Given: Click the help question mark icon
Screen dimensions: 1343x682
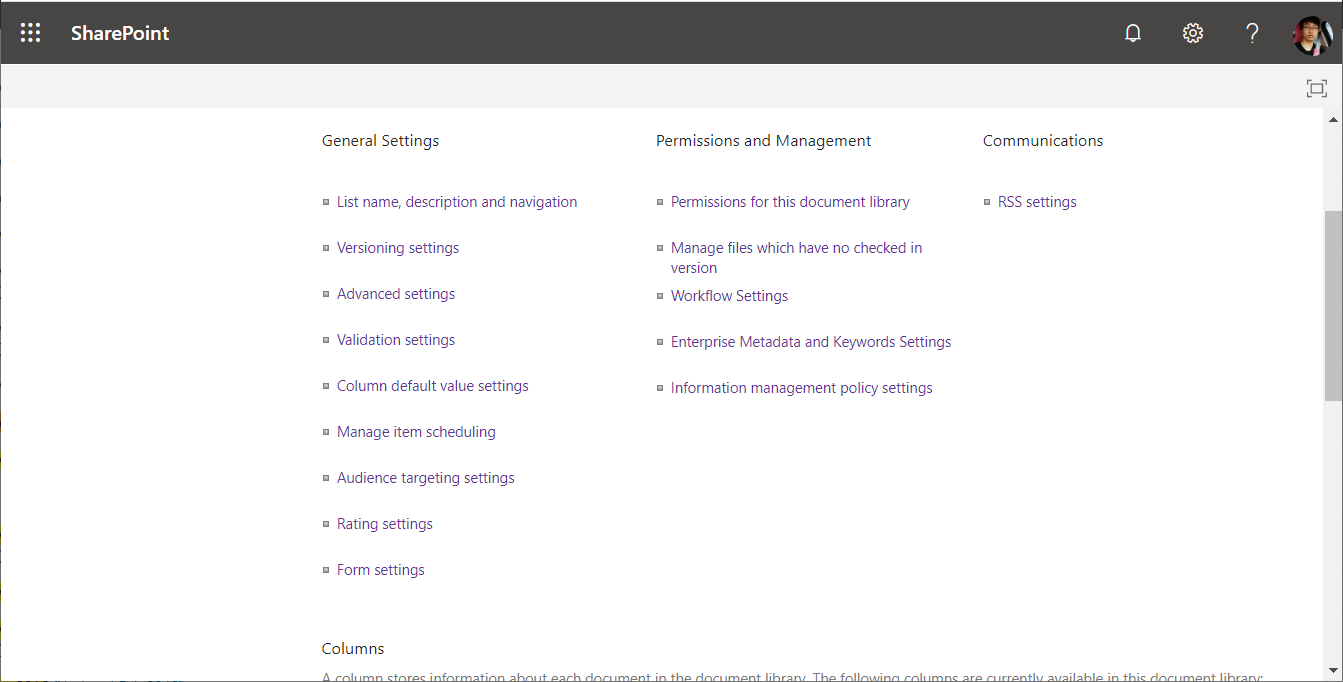Looking at the screenshot, I should (x=1252, y=33).
